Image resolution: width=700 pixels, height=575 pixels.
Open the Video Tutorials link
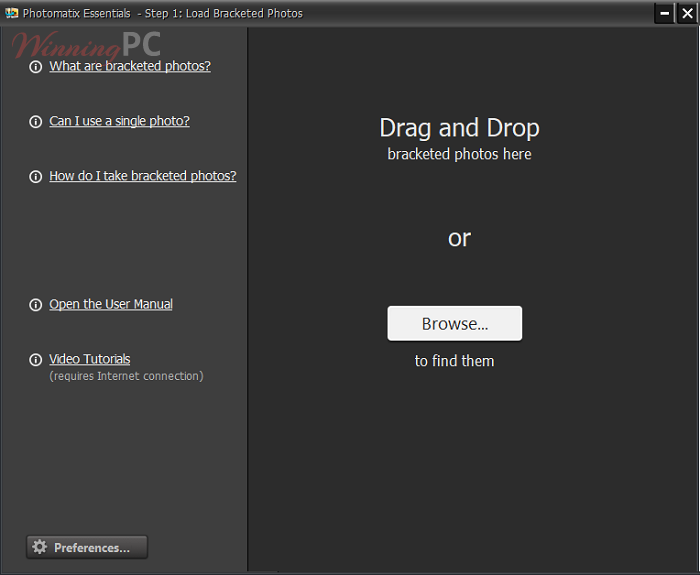pos(90,359)
